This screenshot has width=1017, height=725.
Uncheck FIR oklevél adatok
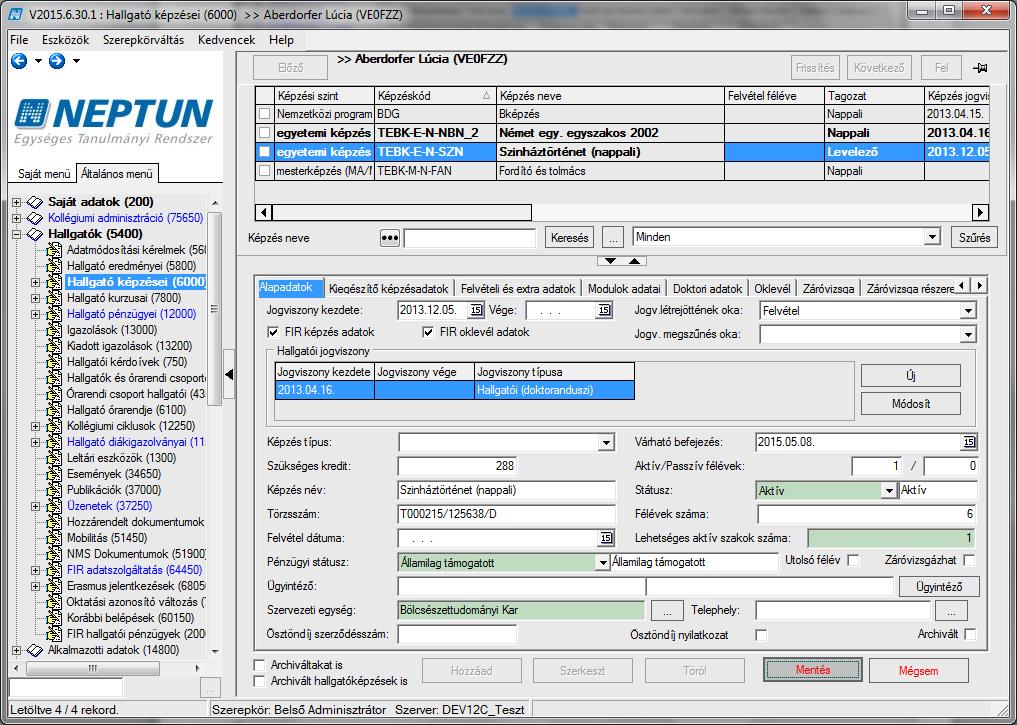(427, 332)
